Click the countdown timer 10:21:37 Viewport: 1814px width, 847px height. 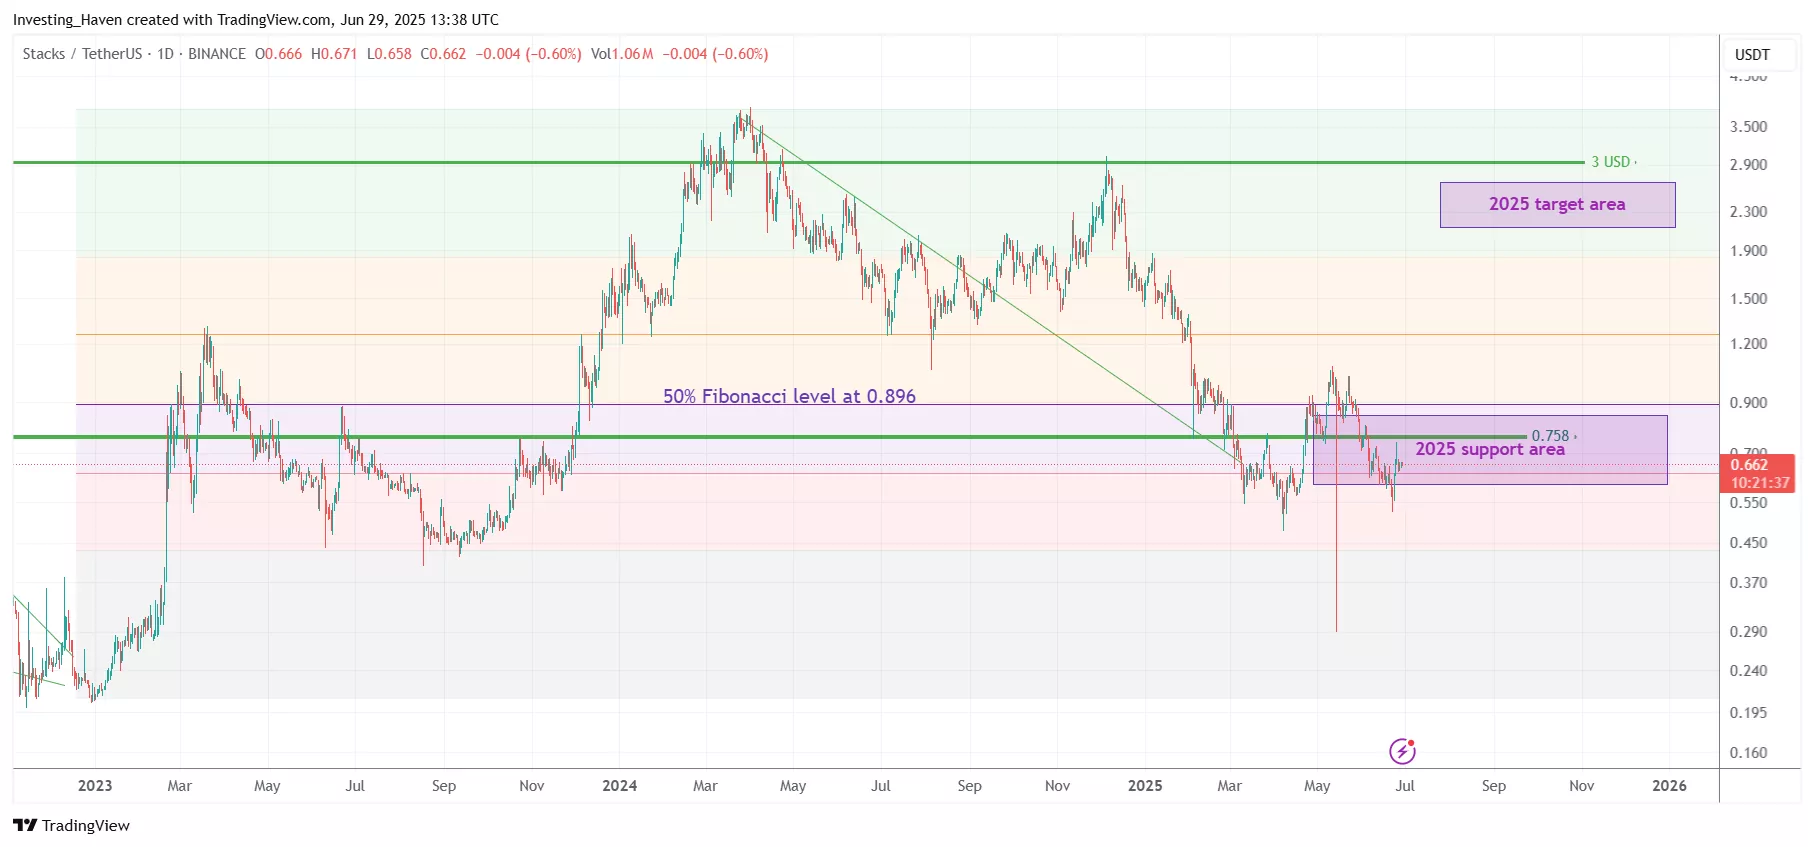[1760, 483]
